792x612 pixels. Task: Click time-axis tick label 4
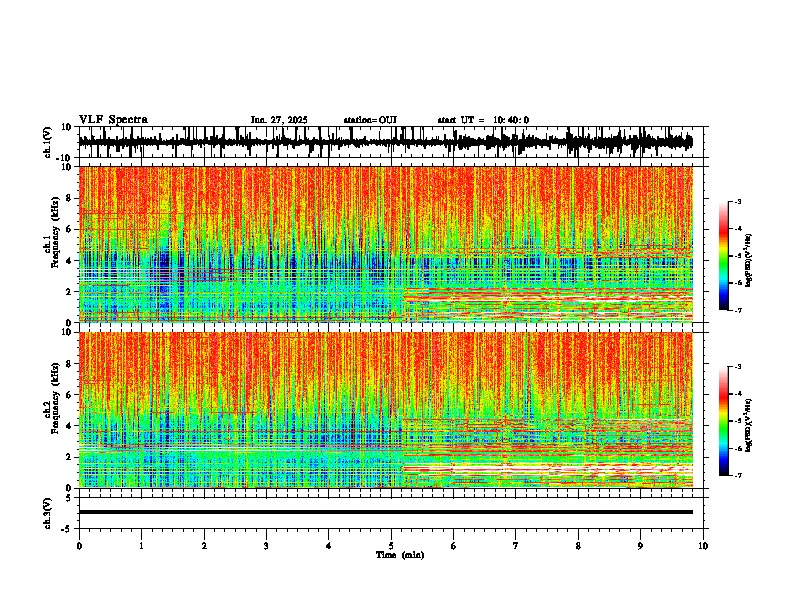[329, 546]
